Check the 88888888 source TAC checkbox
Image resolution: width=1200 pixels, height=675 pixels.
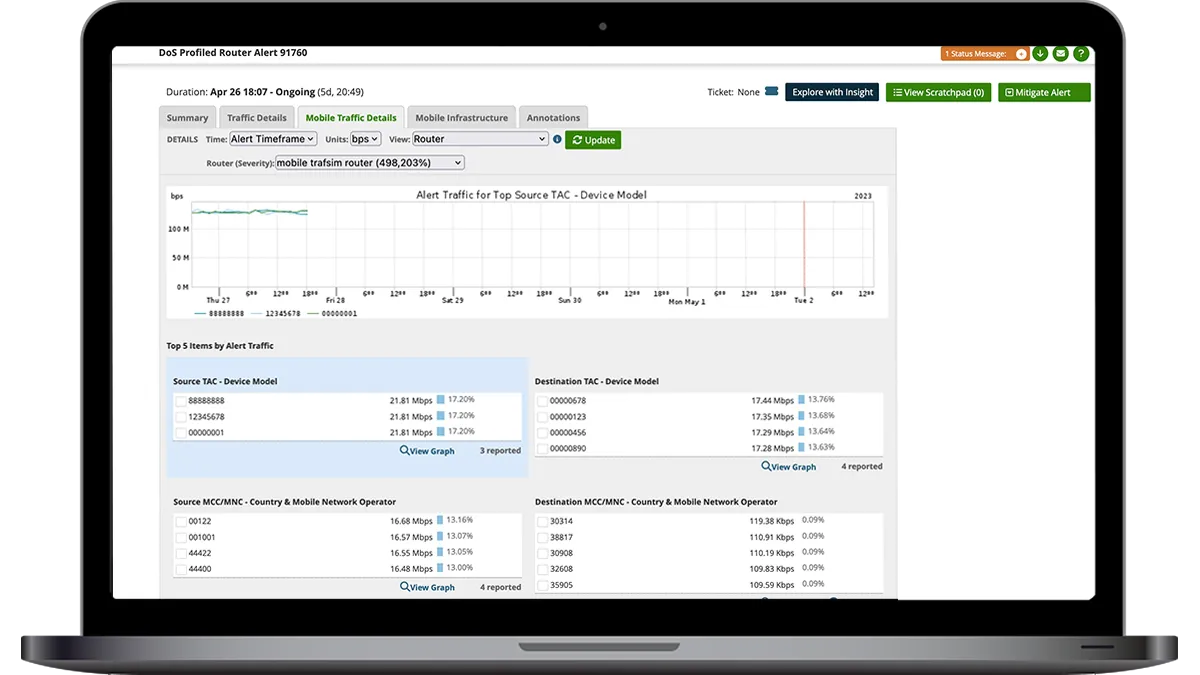tap(181, 401)
